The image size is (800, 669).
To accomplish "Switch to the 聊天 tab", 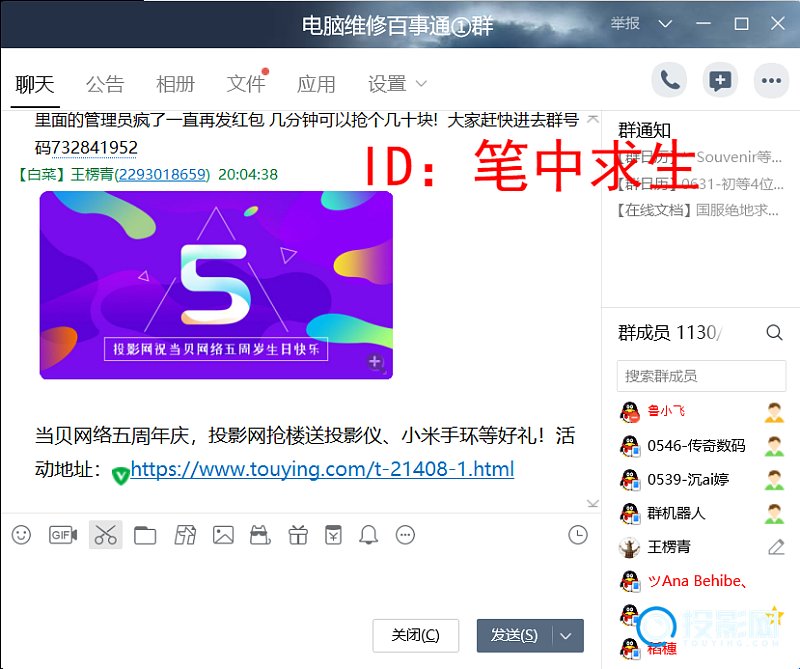I will 35,84.
